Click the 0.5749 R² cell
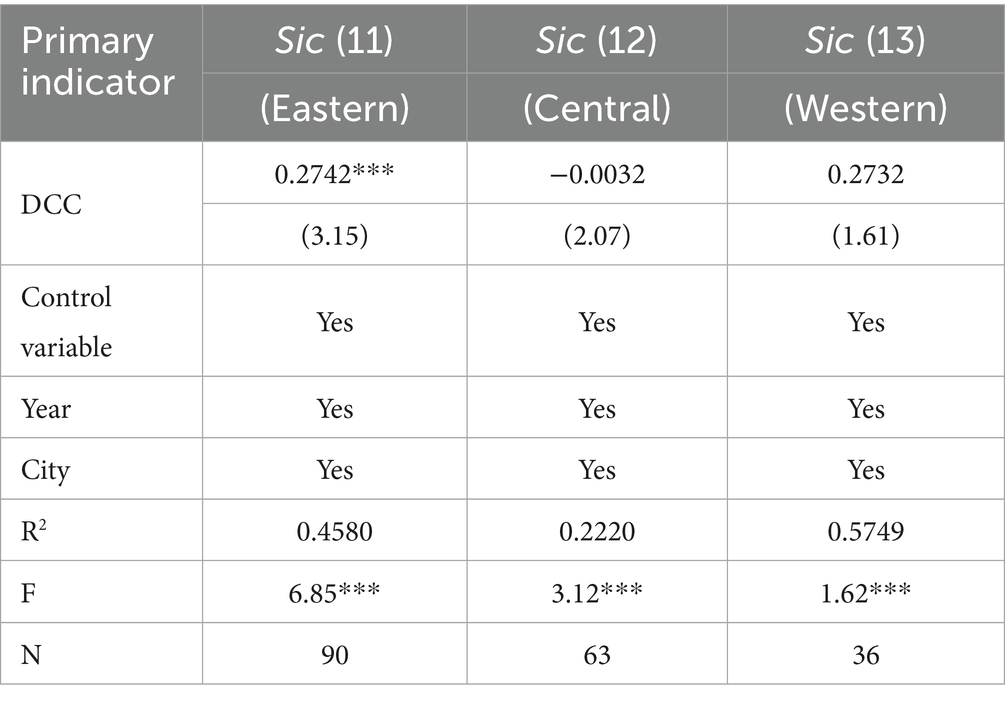Image resolution: width=1005 pixels, height=702 pixels. (865, 531)
